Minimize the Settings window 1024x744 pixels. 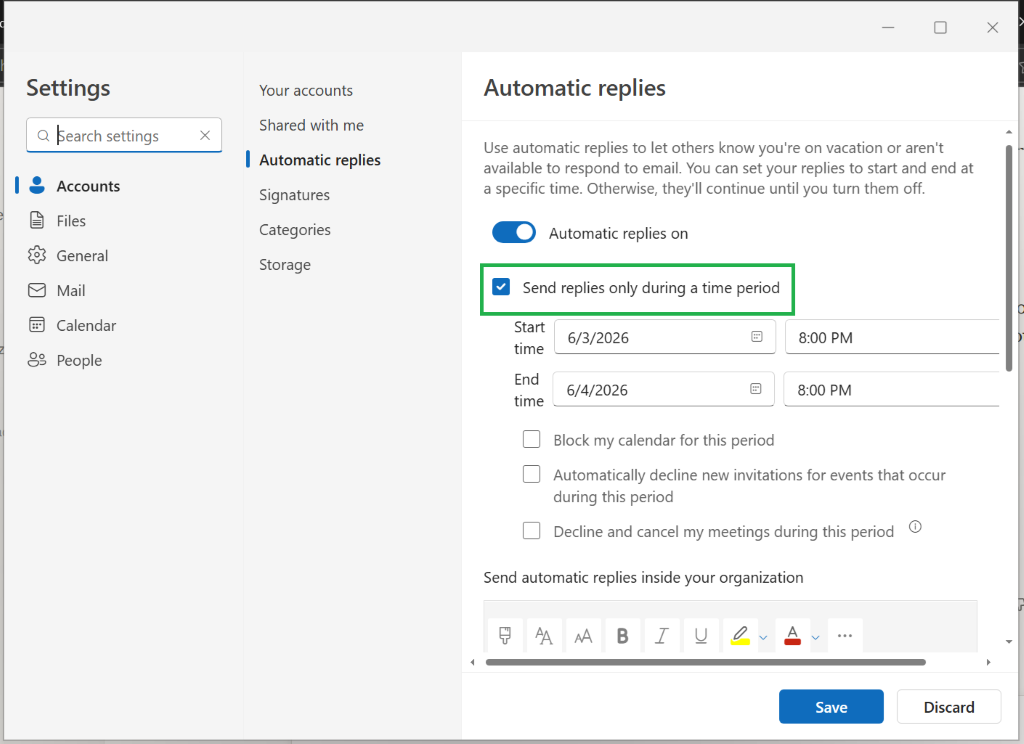[x=888, y=27]
